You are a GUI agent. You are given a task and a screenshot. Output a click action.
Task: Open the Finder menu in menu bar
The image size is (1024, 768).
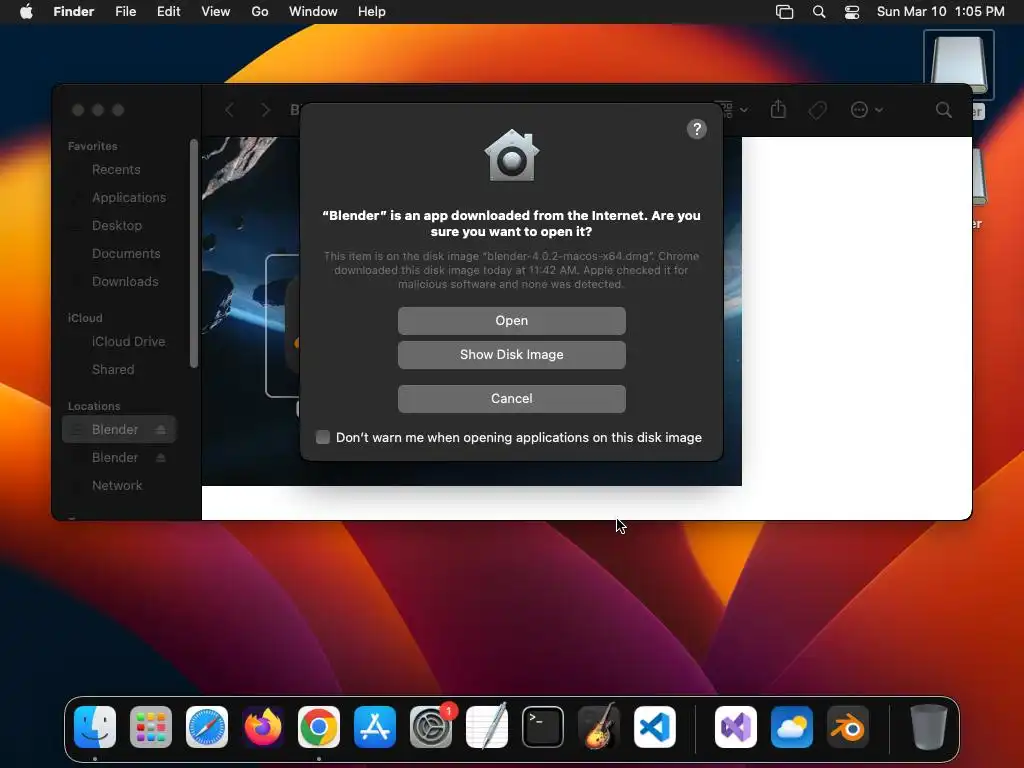74,12
